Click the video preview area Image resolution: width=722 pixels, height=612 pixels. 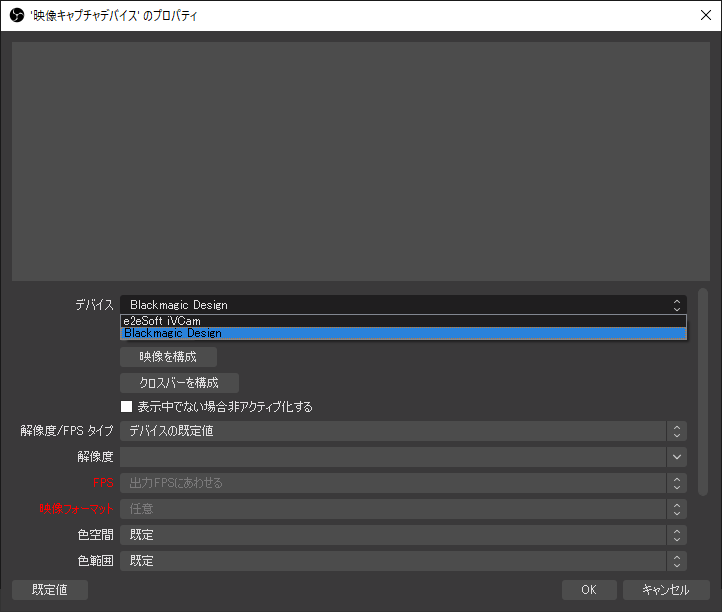pos(361,161)
